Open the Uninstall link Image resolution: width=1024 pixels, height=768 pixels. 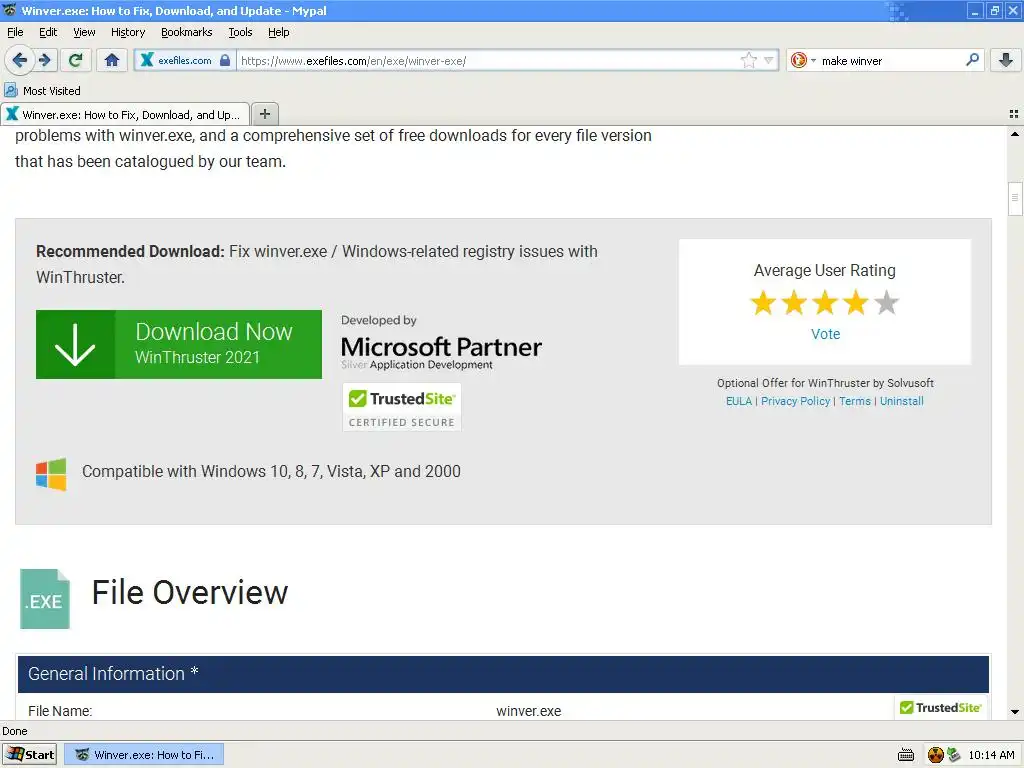tap(901, 401)
